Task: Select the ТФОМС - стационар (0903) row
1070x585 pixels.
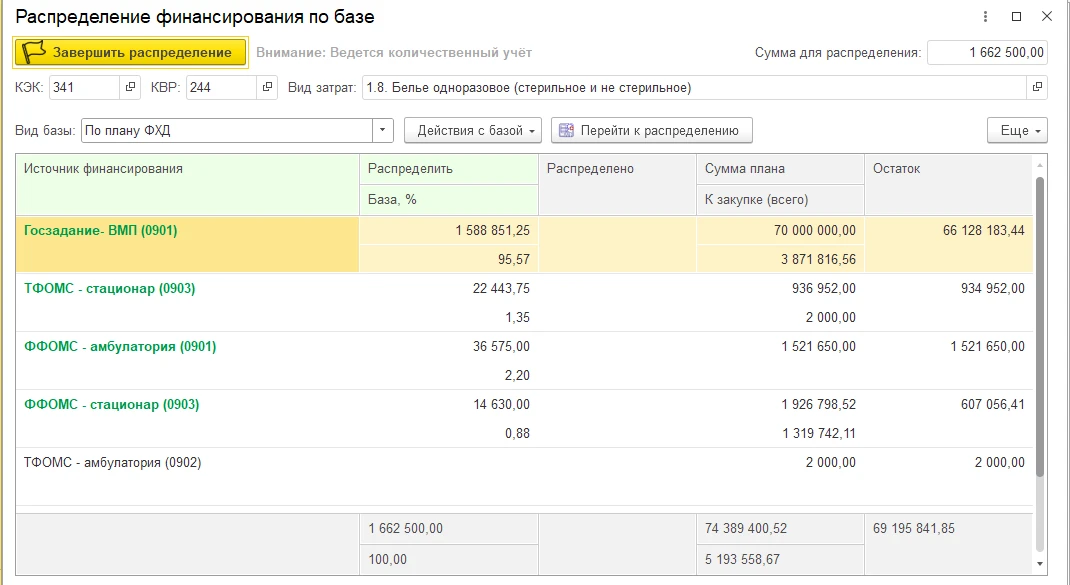Action: point(524,302)
